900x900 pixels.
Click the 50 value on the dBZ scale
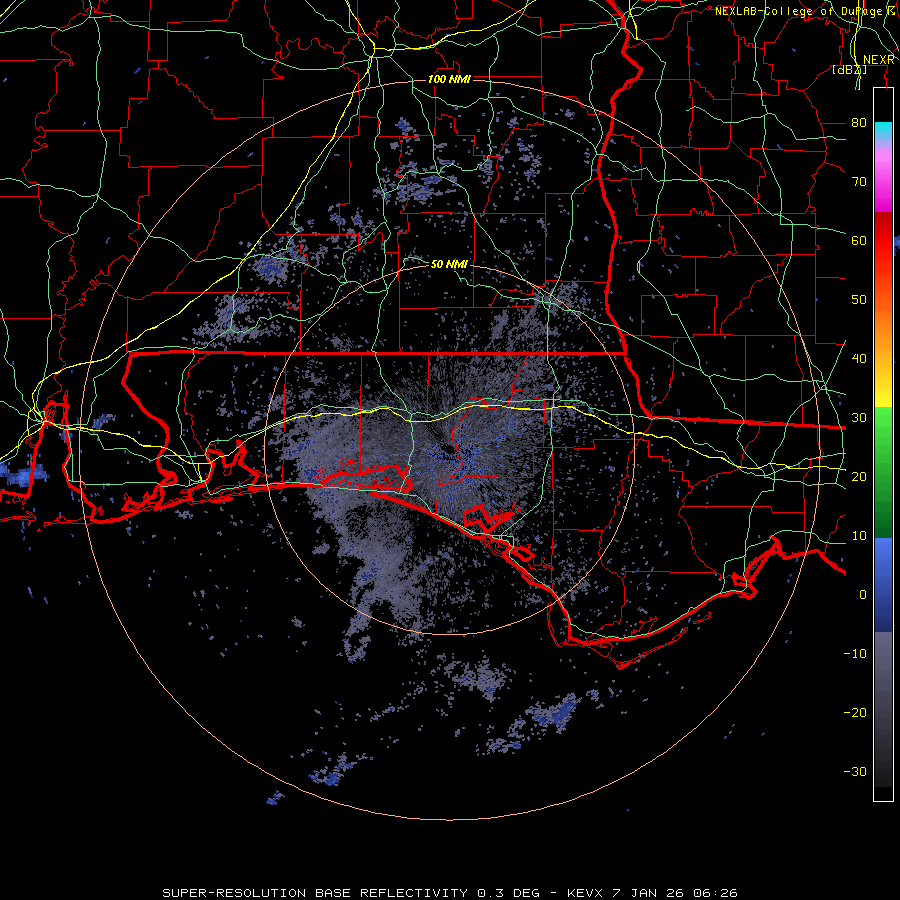pos(859,300)
